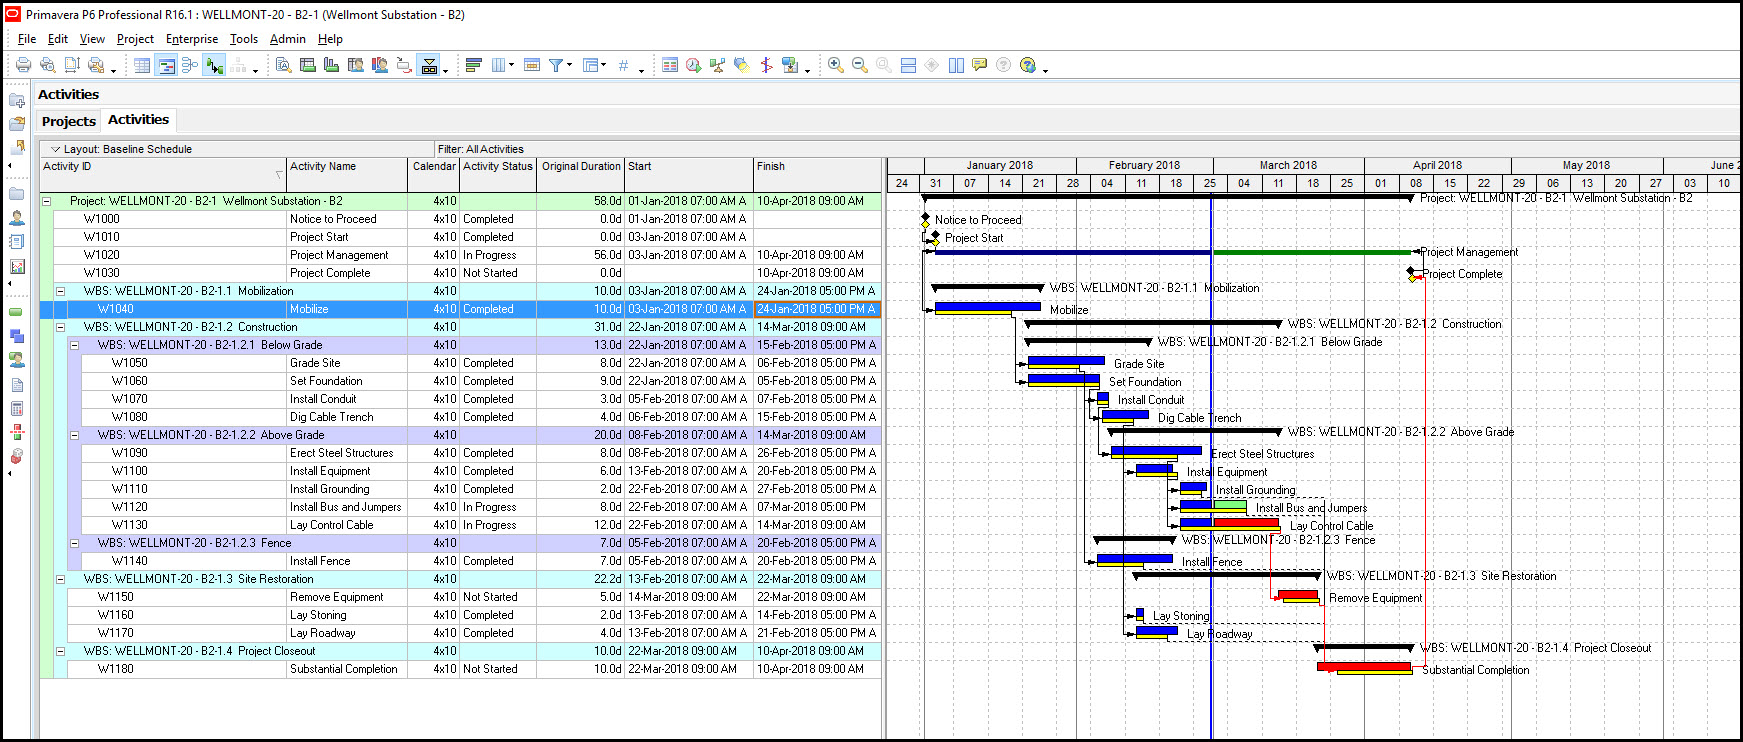Open the Page Setup icon
This screenshot has height=742, width=1743.
[72, 65]
